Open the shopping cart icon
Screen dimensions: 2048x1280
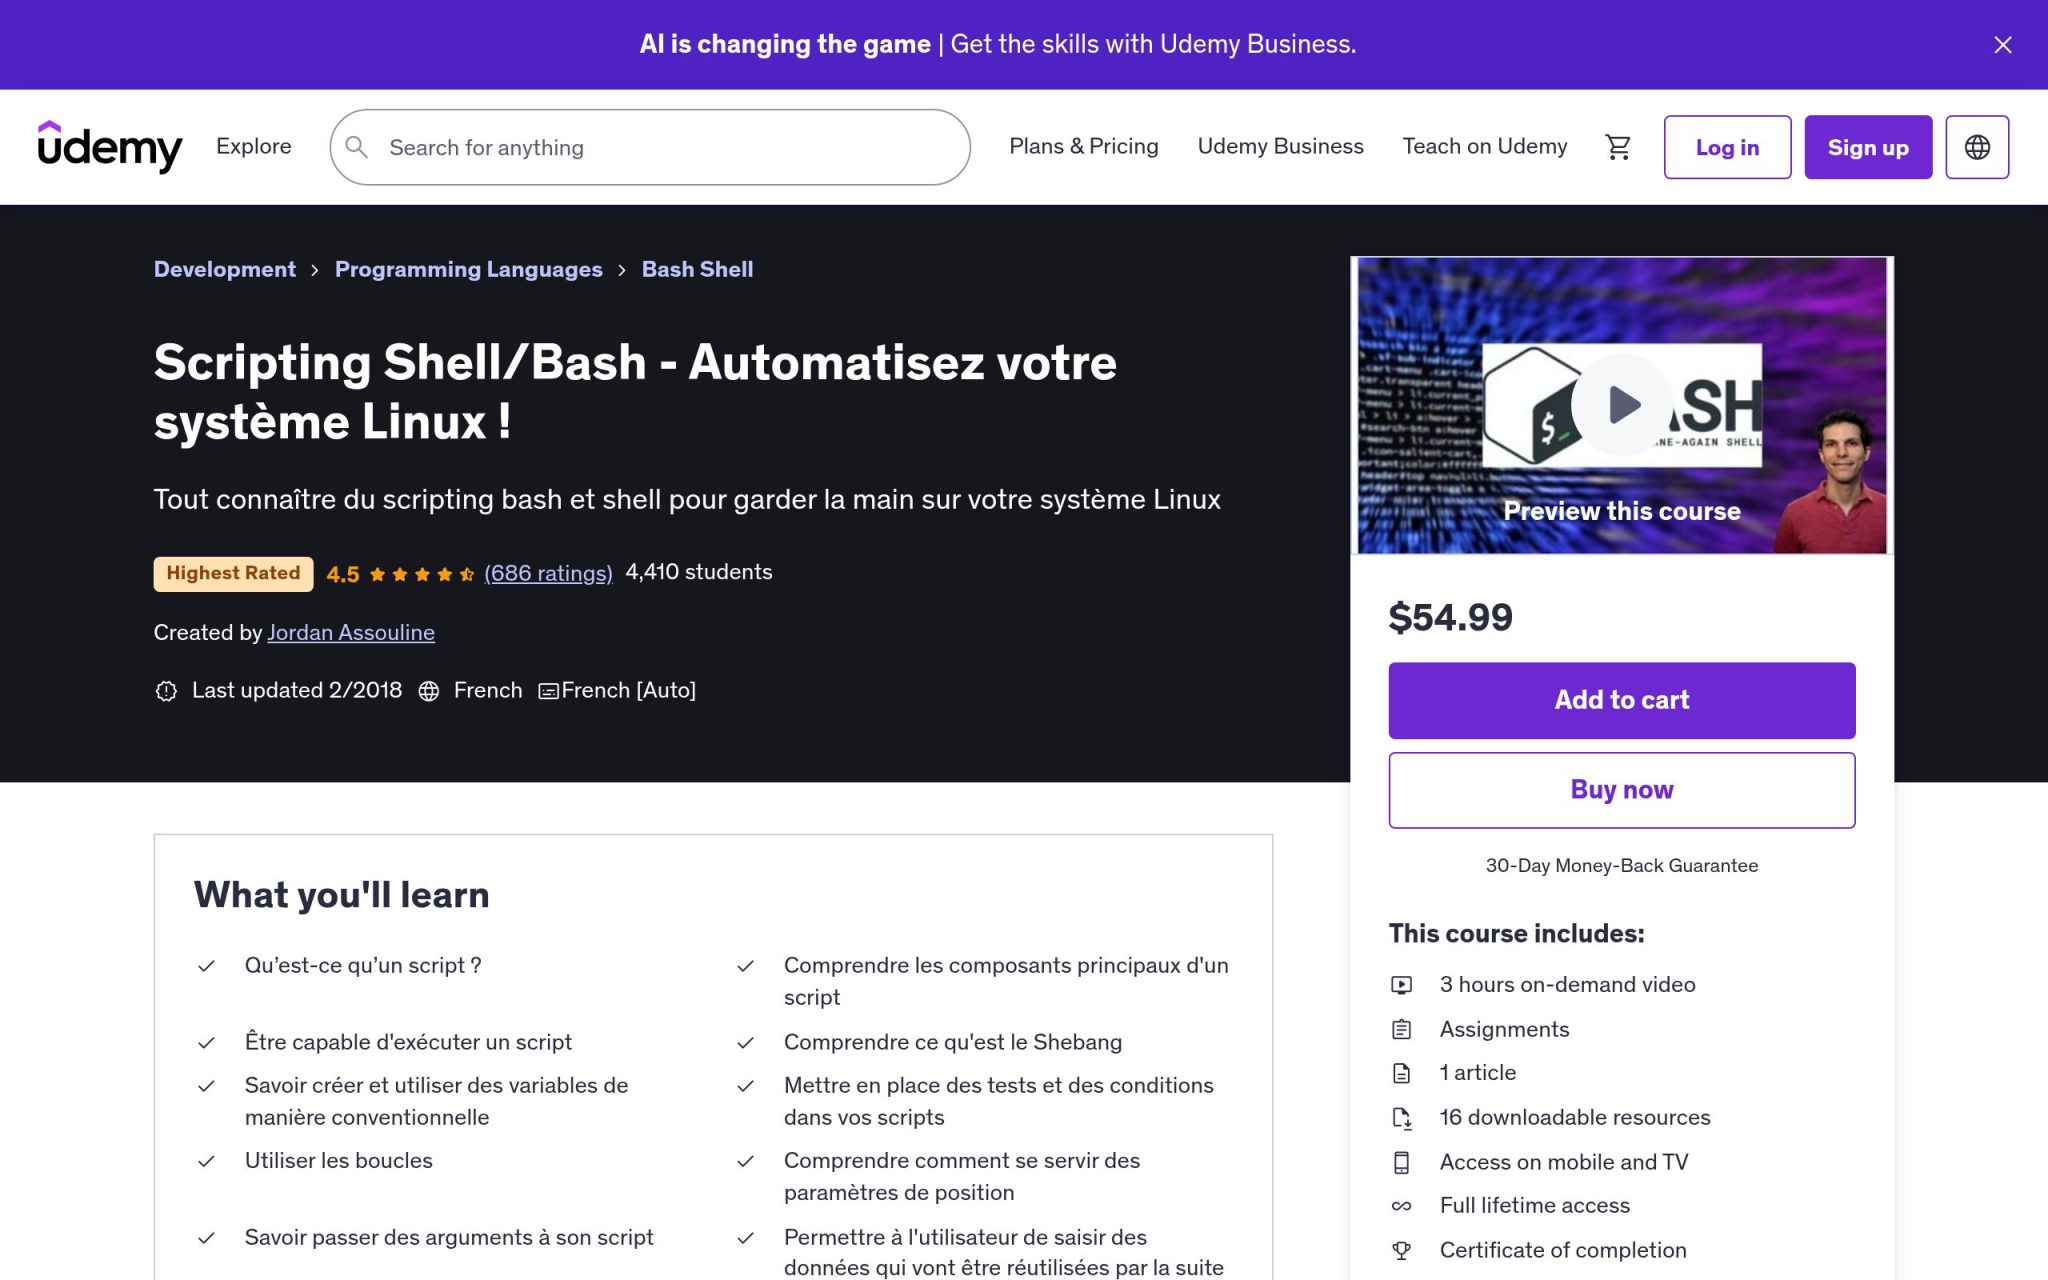click(1618, 147)
